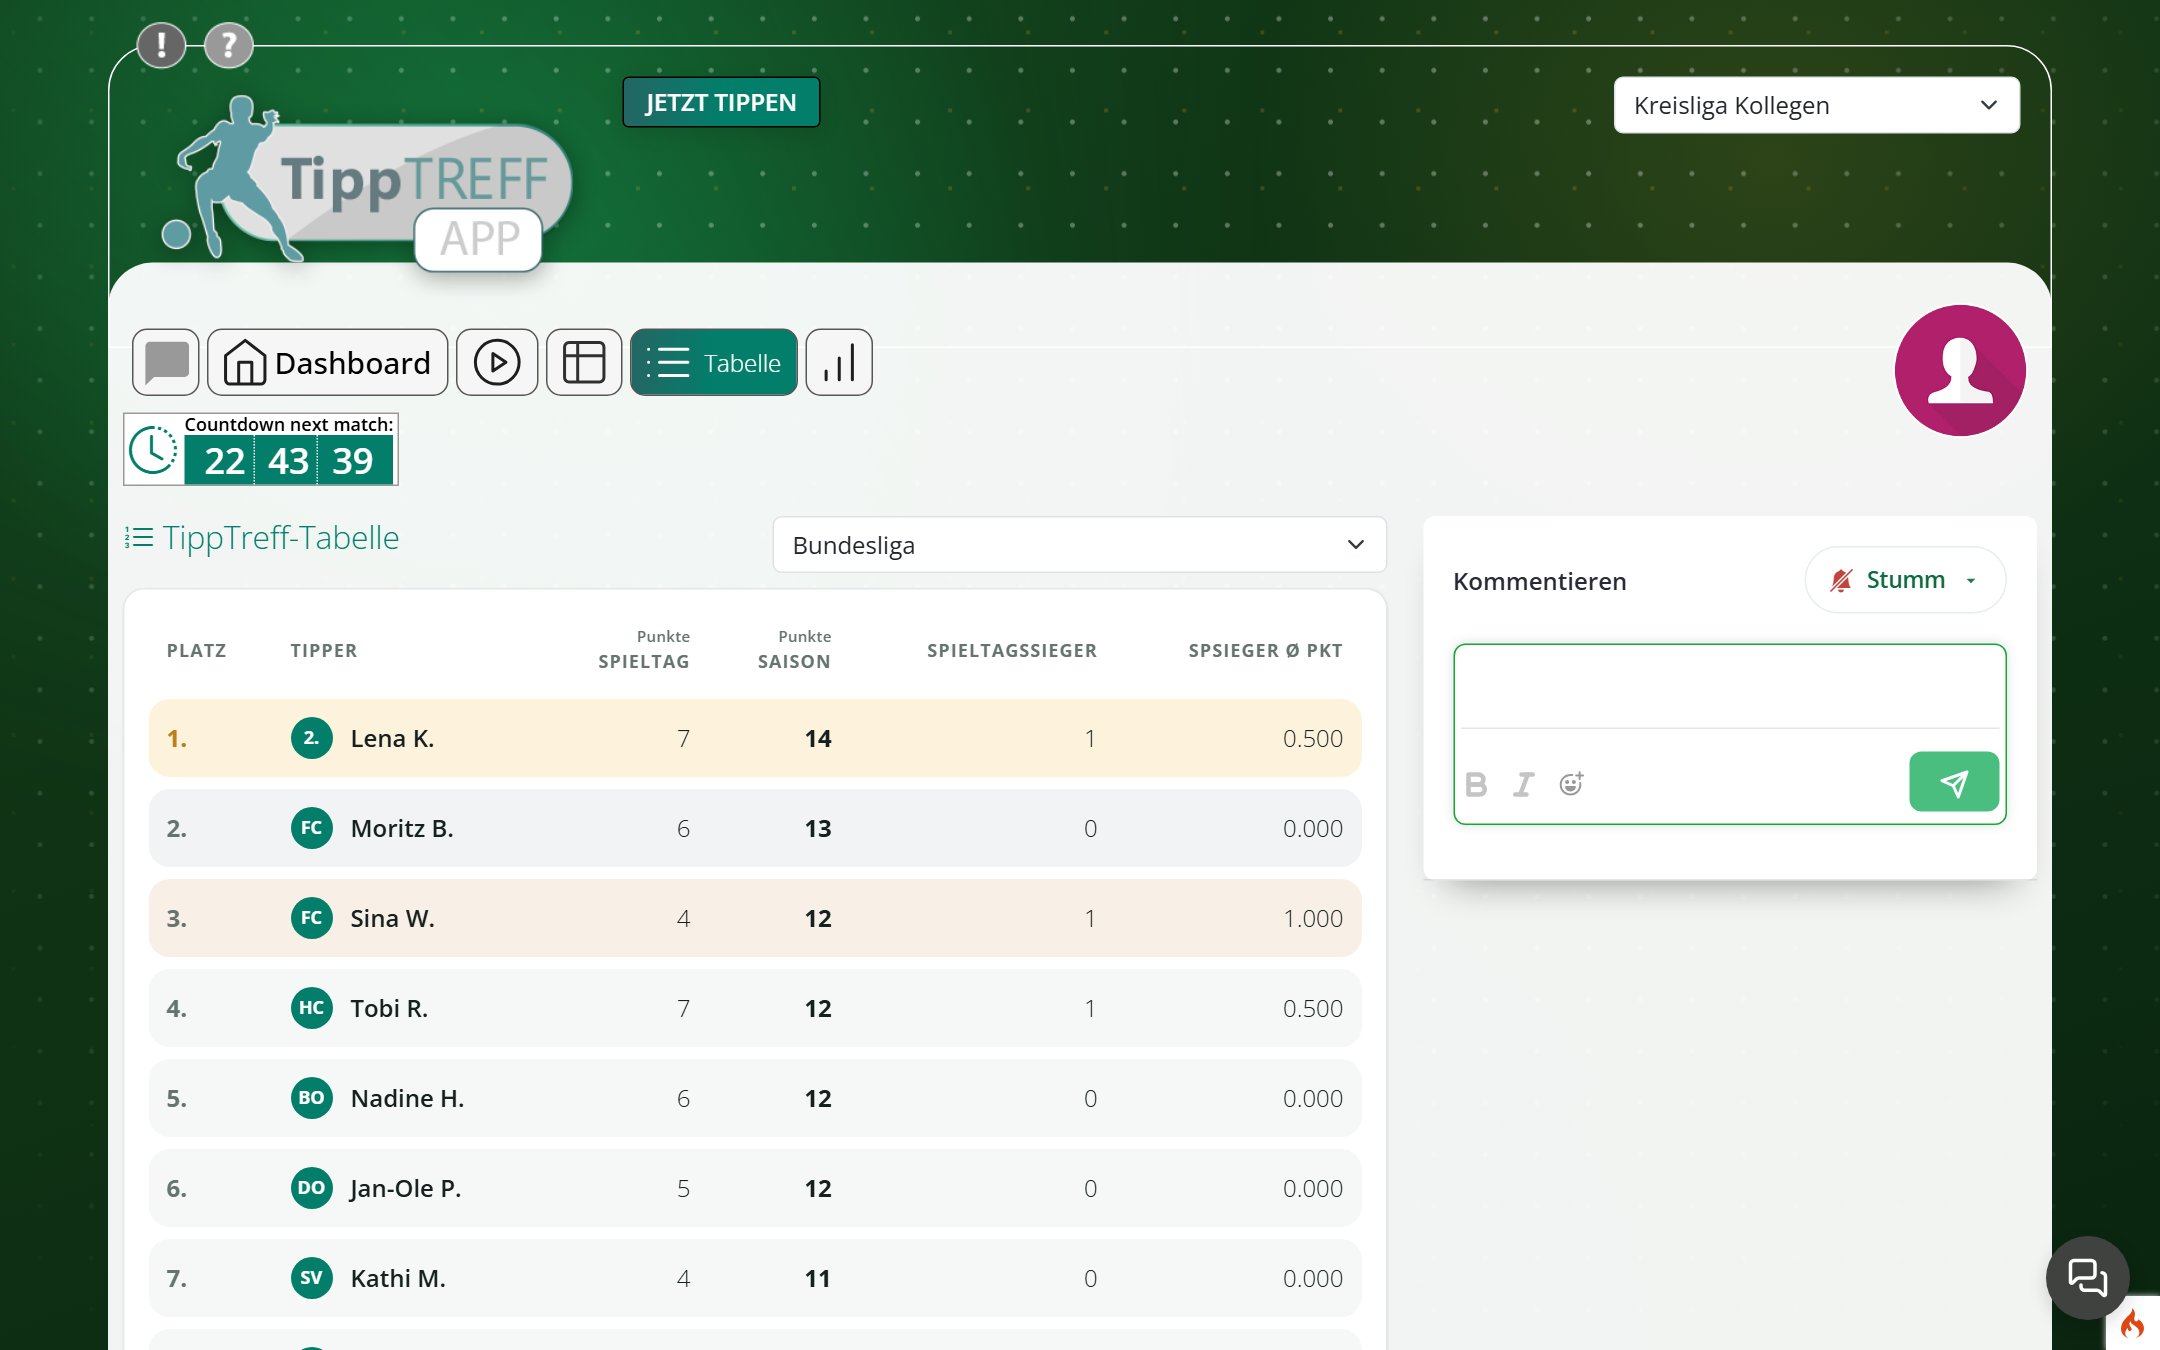The width and height of the screenshot is (2160, 1350).
Task: Insert an emoji into the comment
Action: (x=1571, y=784)
